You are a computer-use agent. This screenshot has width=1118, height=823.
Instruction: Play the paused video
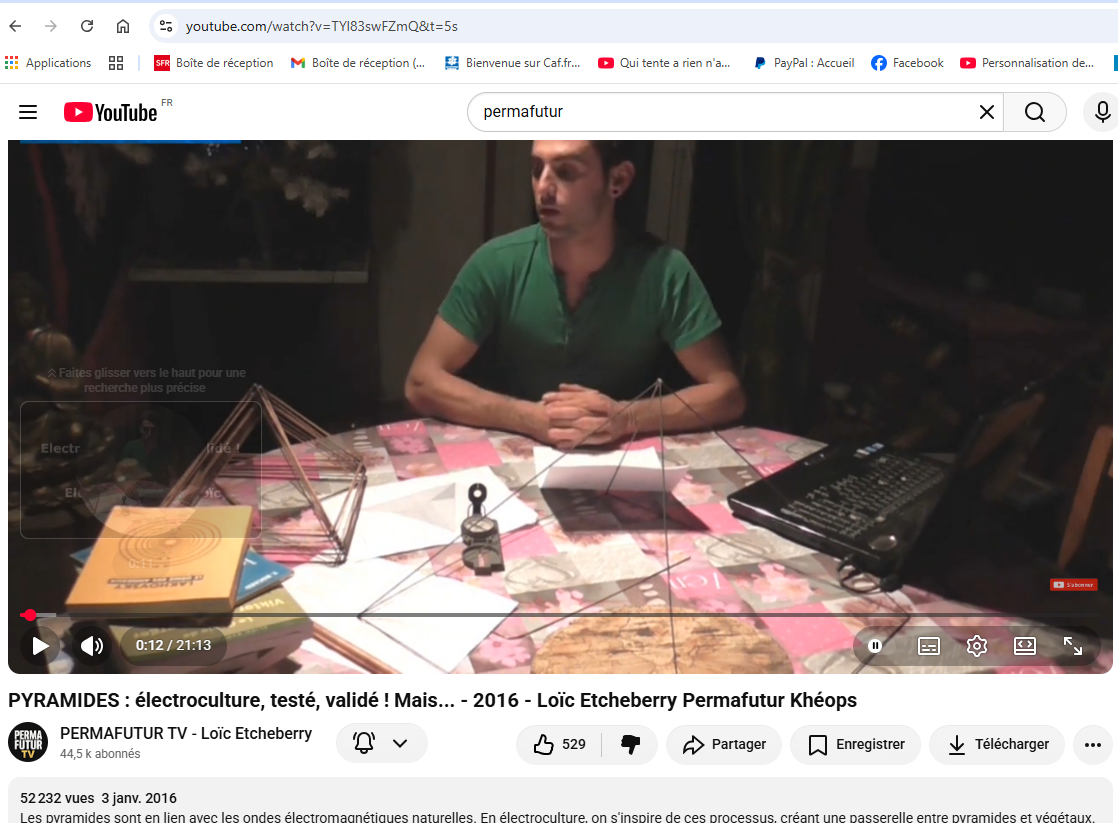coord(41,646)
